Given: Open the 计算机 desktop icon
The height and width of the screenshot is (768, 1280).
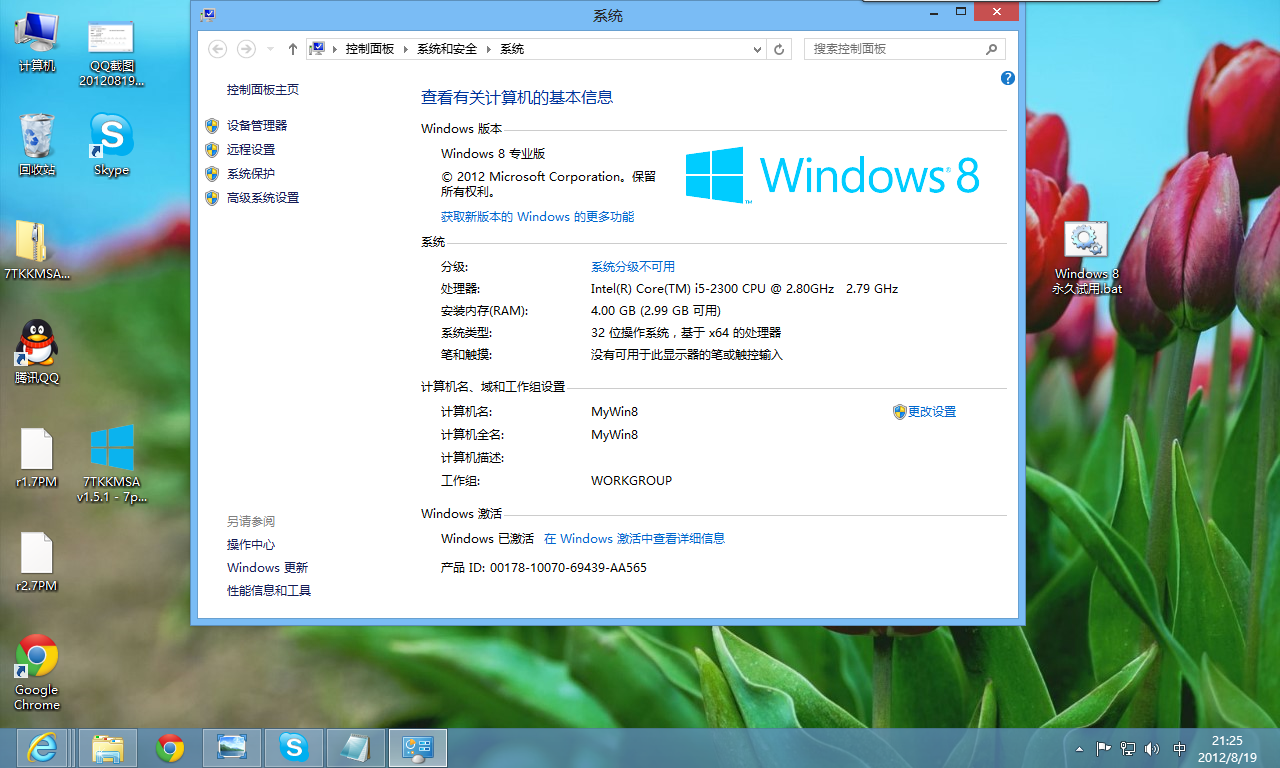Looking at the screenshot, I should point(37,43).
